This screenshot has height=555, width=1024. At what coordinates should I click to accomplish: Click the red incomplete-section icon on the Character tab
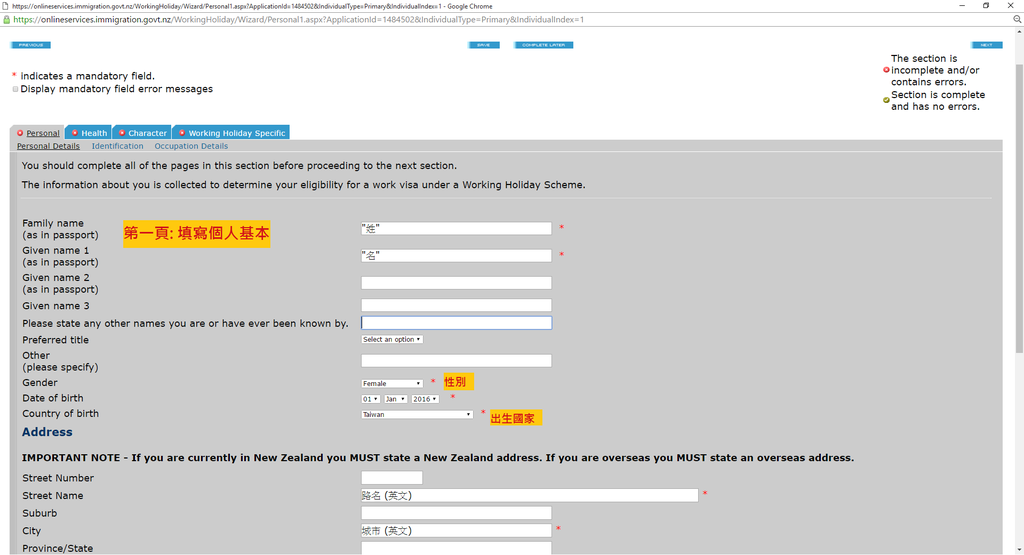(121, 133)
